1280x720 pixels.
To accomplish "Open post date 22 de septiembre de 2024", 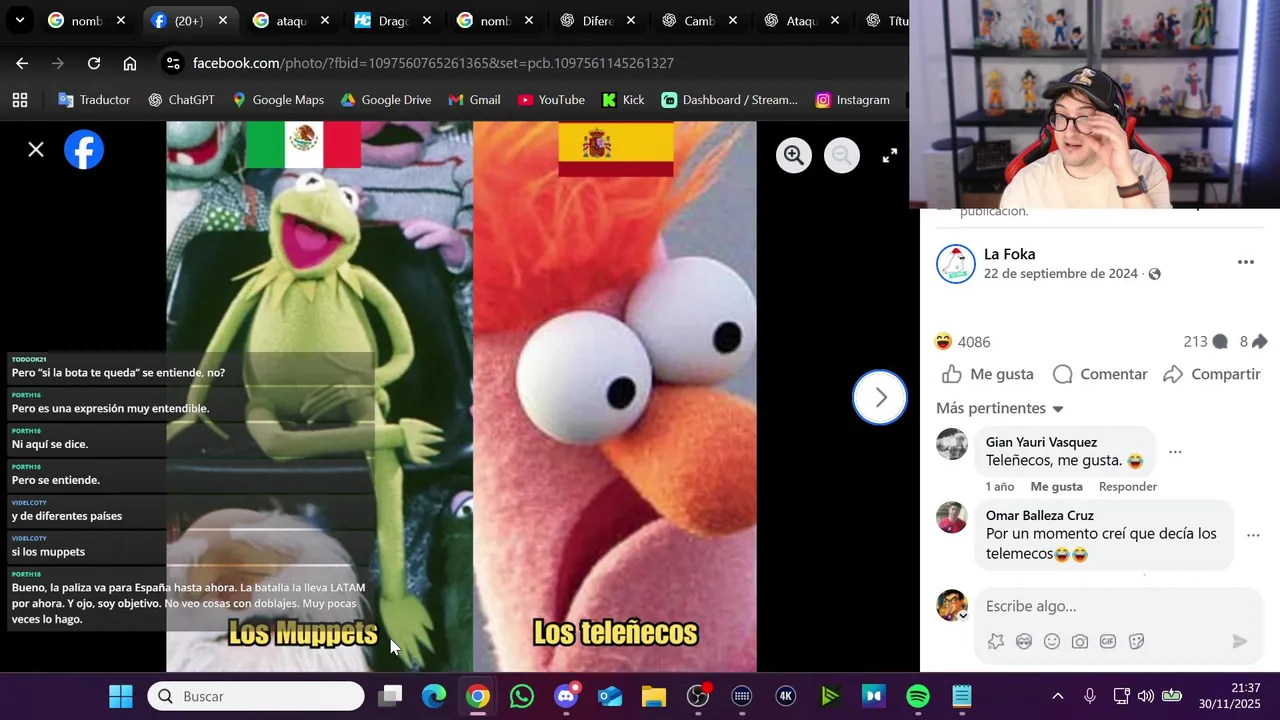I will 1060,274.
